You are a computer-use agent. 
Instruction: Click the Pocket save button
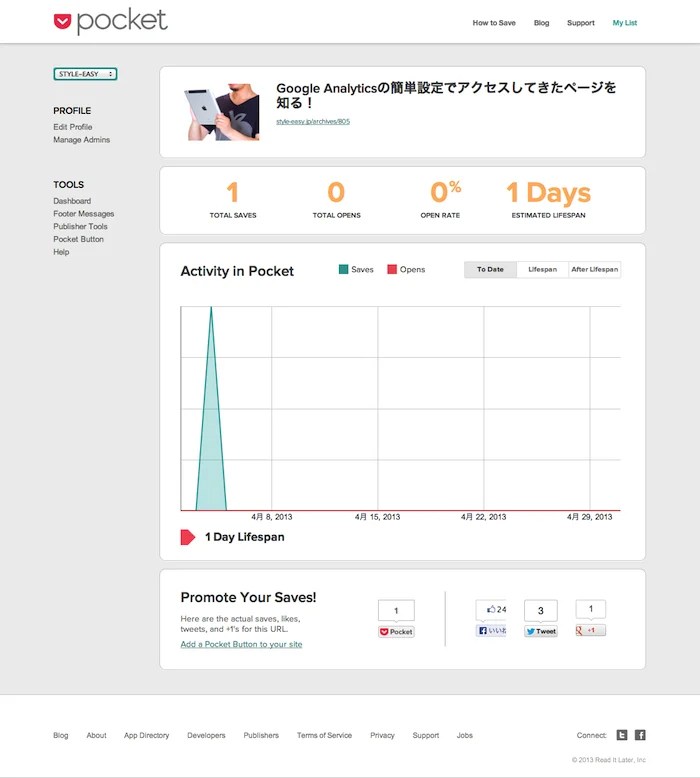pos(396,632)
